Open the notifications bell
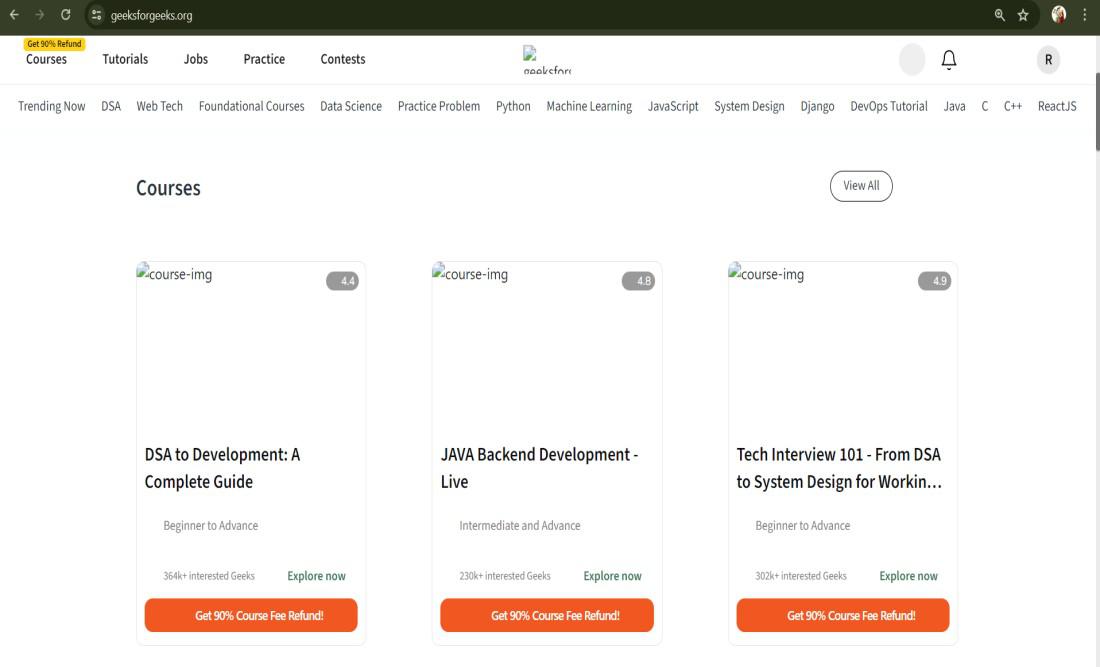This screenshot has width=1100, height=667. point(948,60)
